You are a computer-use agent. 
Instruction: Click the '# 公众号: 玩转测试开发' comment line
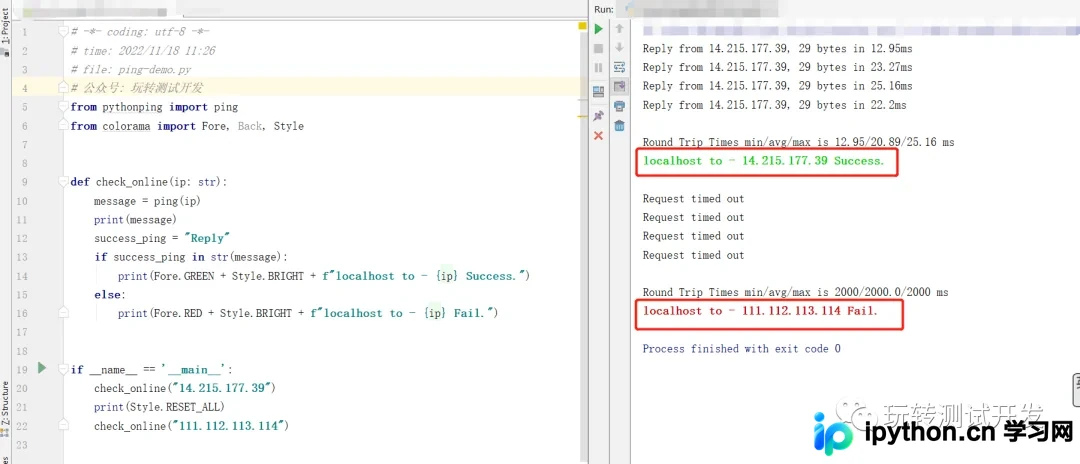(136, 88)
